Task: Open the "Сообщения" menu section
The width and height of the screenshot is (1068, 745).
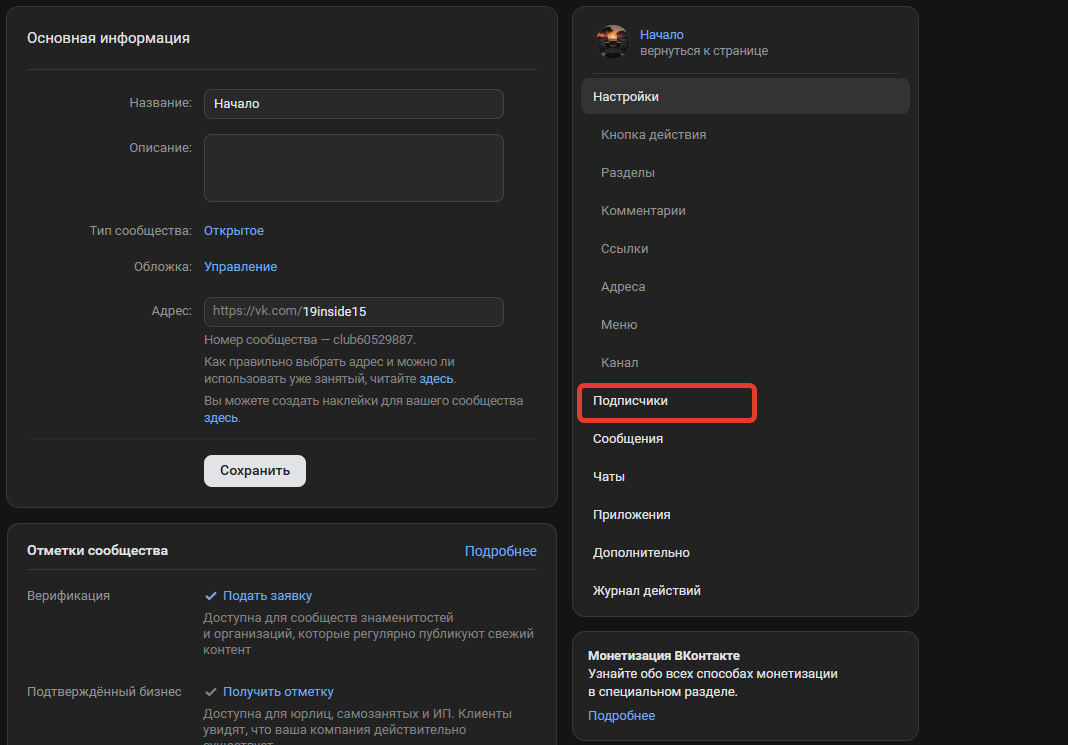Action: coord(627,439)
